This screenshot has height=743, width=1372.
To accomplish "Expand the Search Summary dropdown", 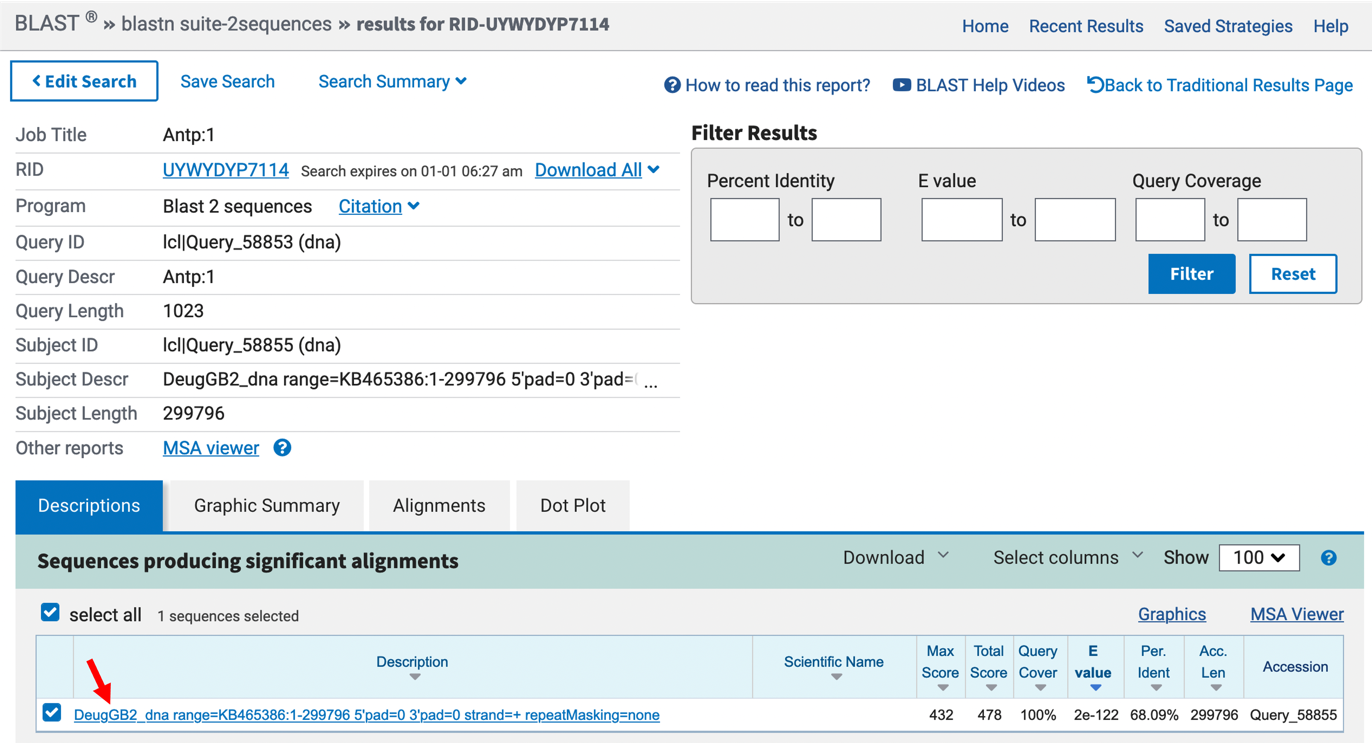I will tap(392, 82).
